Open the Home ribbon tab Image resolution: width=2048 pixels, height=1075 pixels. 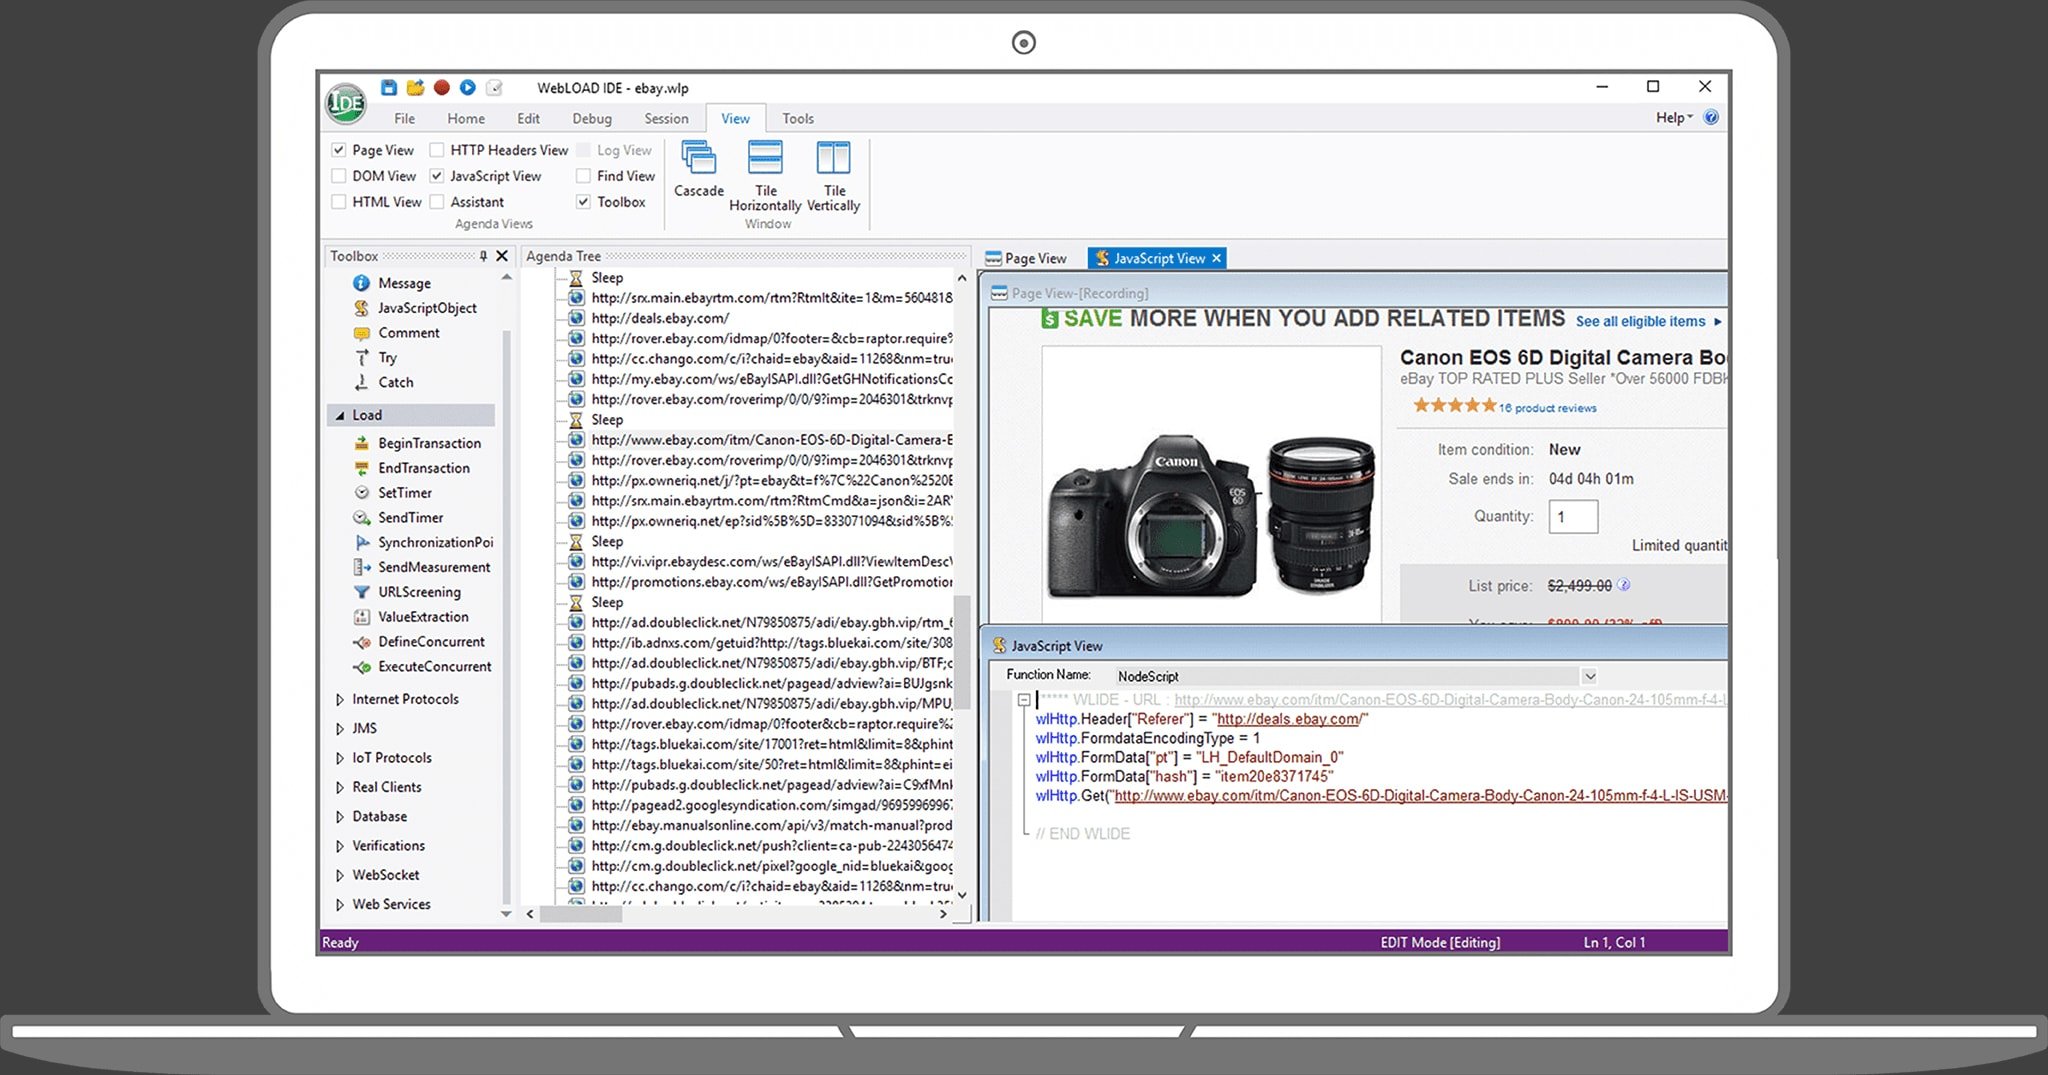click(466, 118)
